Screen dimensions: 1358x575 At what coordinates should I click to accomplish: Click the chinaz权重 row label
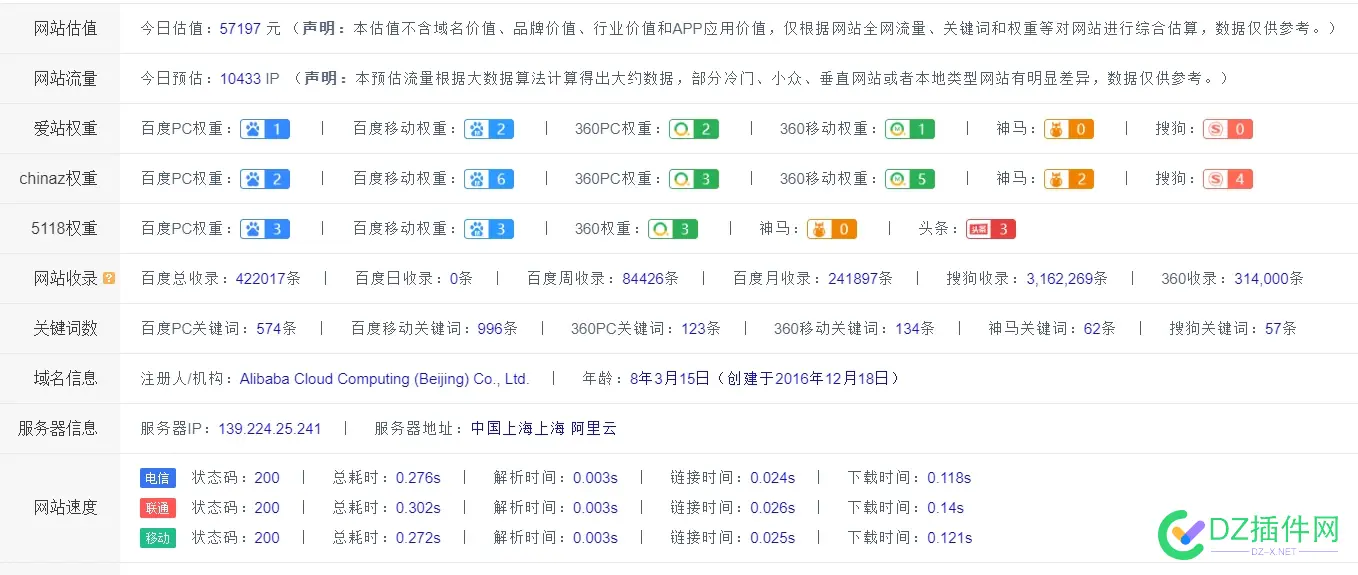(58, 178)
